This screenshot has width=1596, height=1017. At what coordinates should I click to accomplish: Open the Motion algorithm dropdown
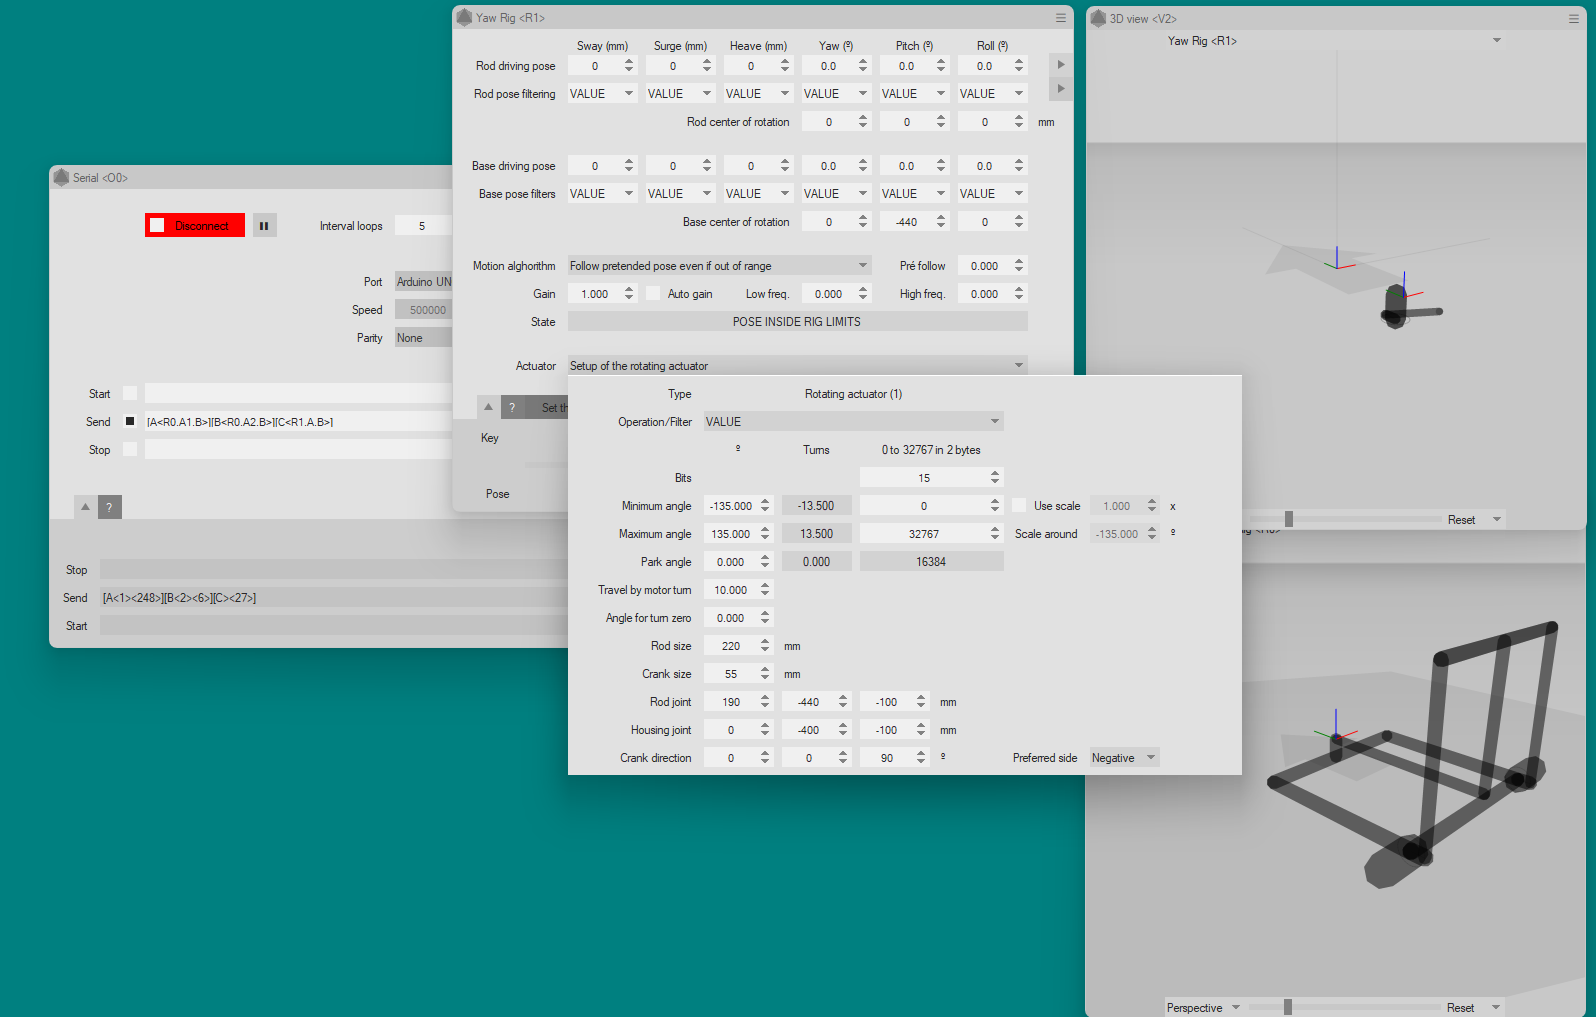coord(719,266)
